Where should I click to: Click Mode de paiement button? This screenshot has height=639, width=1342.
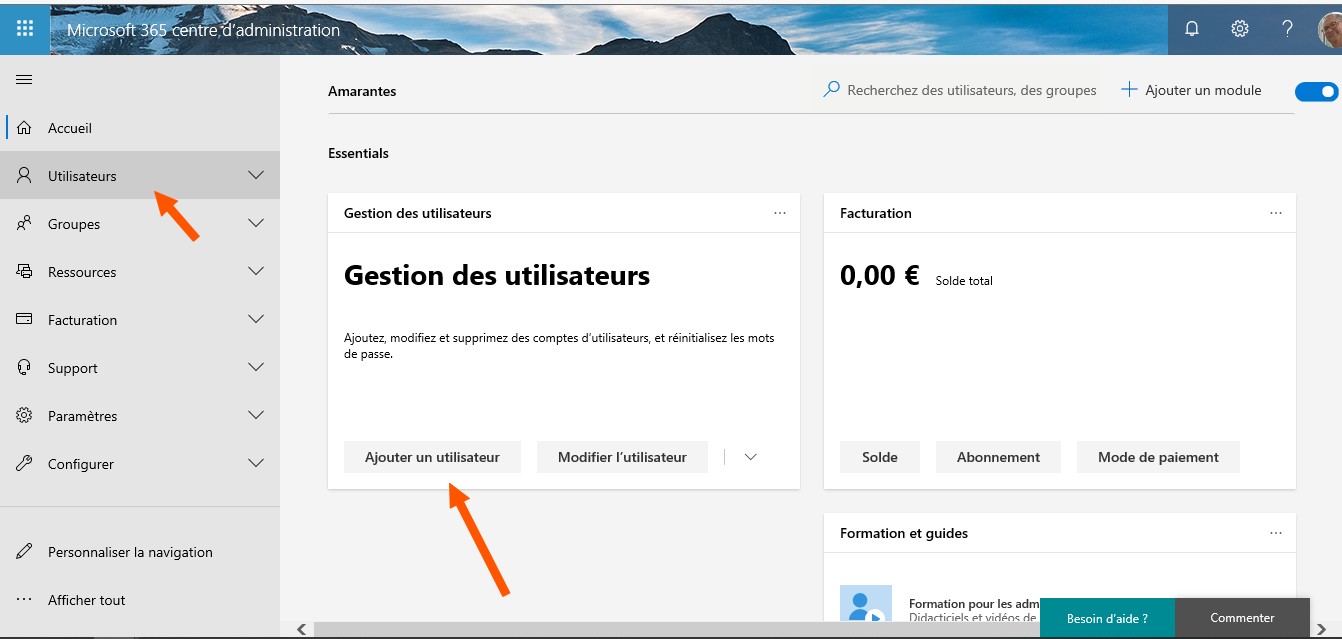tap(1158, 457)
